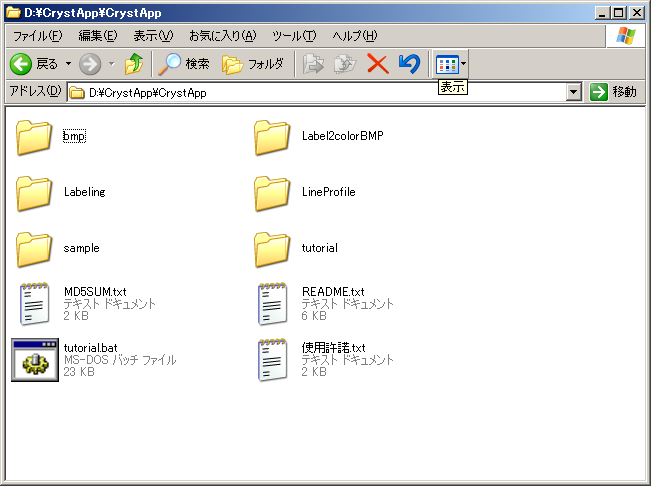Image resolution: width=651 pixels, height=486 pixels.
Task: Select the Labeling folder icon
Action: [34, 193]
